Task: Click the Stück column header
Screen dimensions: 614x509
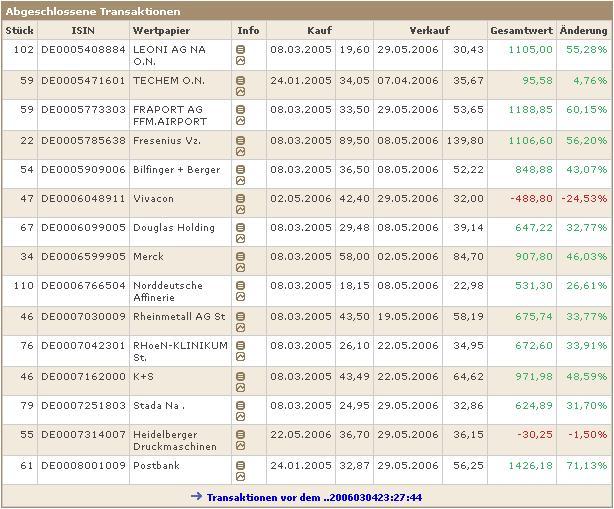Action: pyautogui.click(x=20, y=31)
